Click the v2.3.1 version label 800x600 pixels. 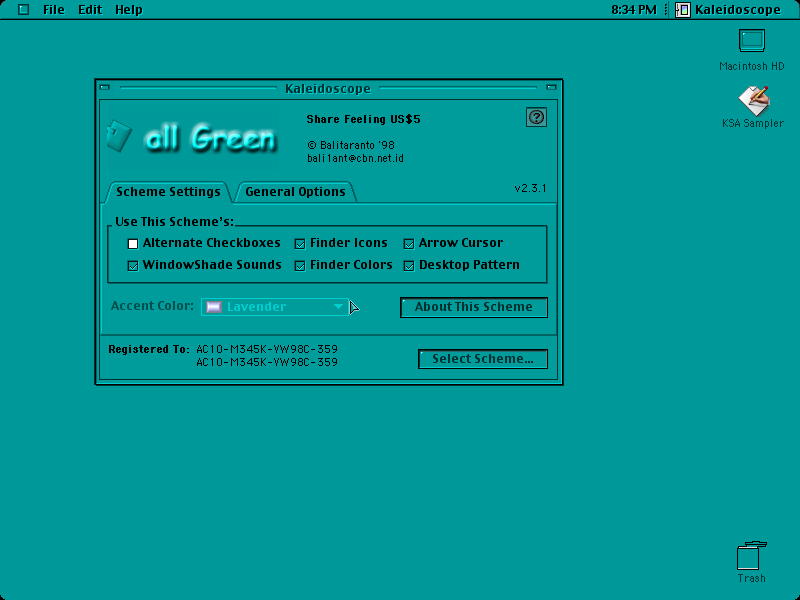tap(530, 188)
